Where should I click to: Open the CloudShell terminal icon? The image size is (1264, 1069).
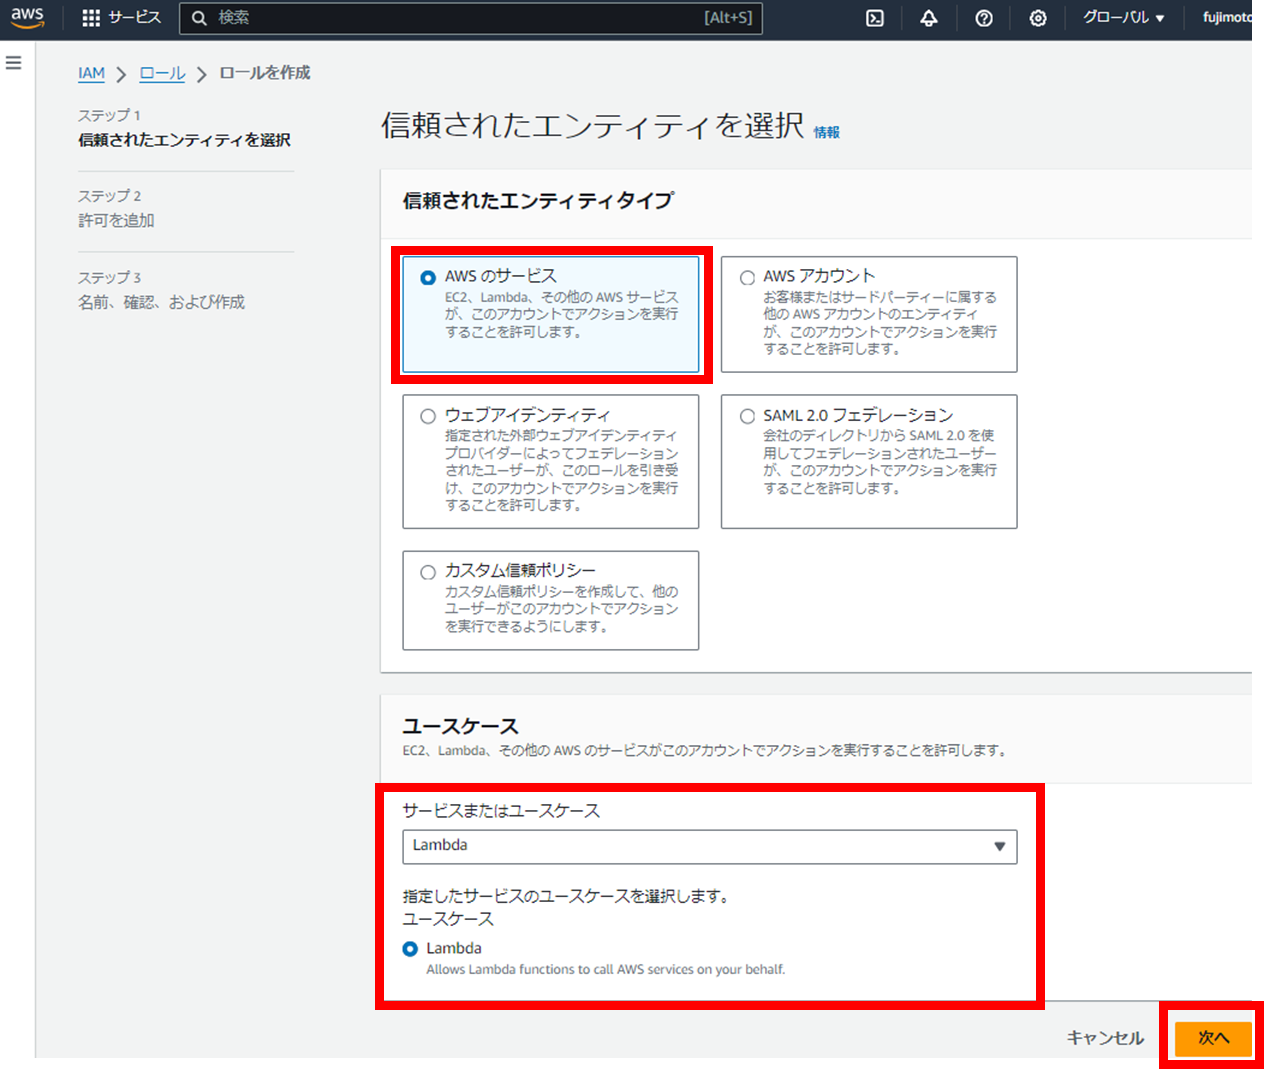tap(875, 18)
